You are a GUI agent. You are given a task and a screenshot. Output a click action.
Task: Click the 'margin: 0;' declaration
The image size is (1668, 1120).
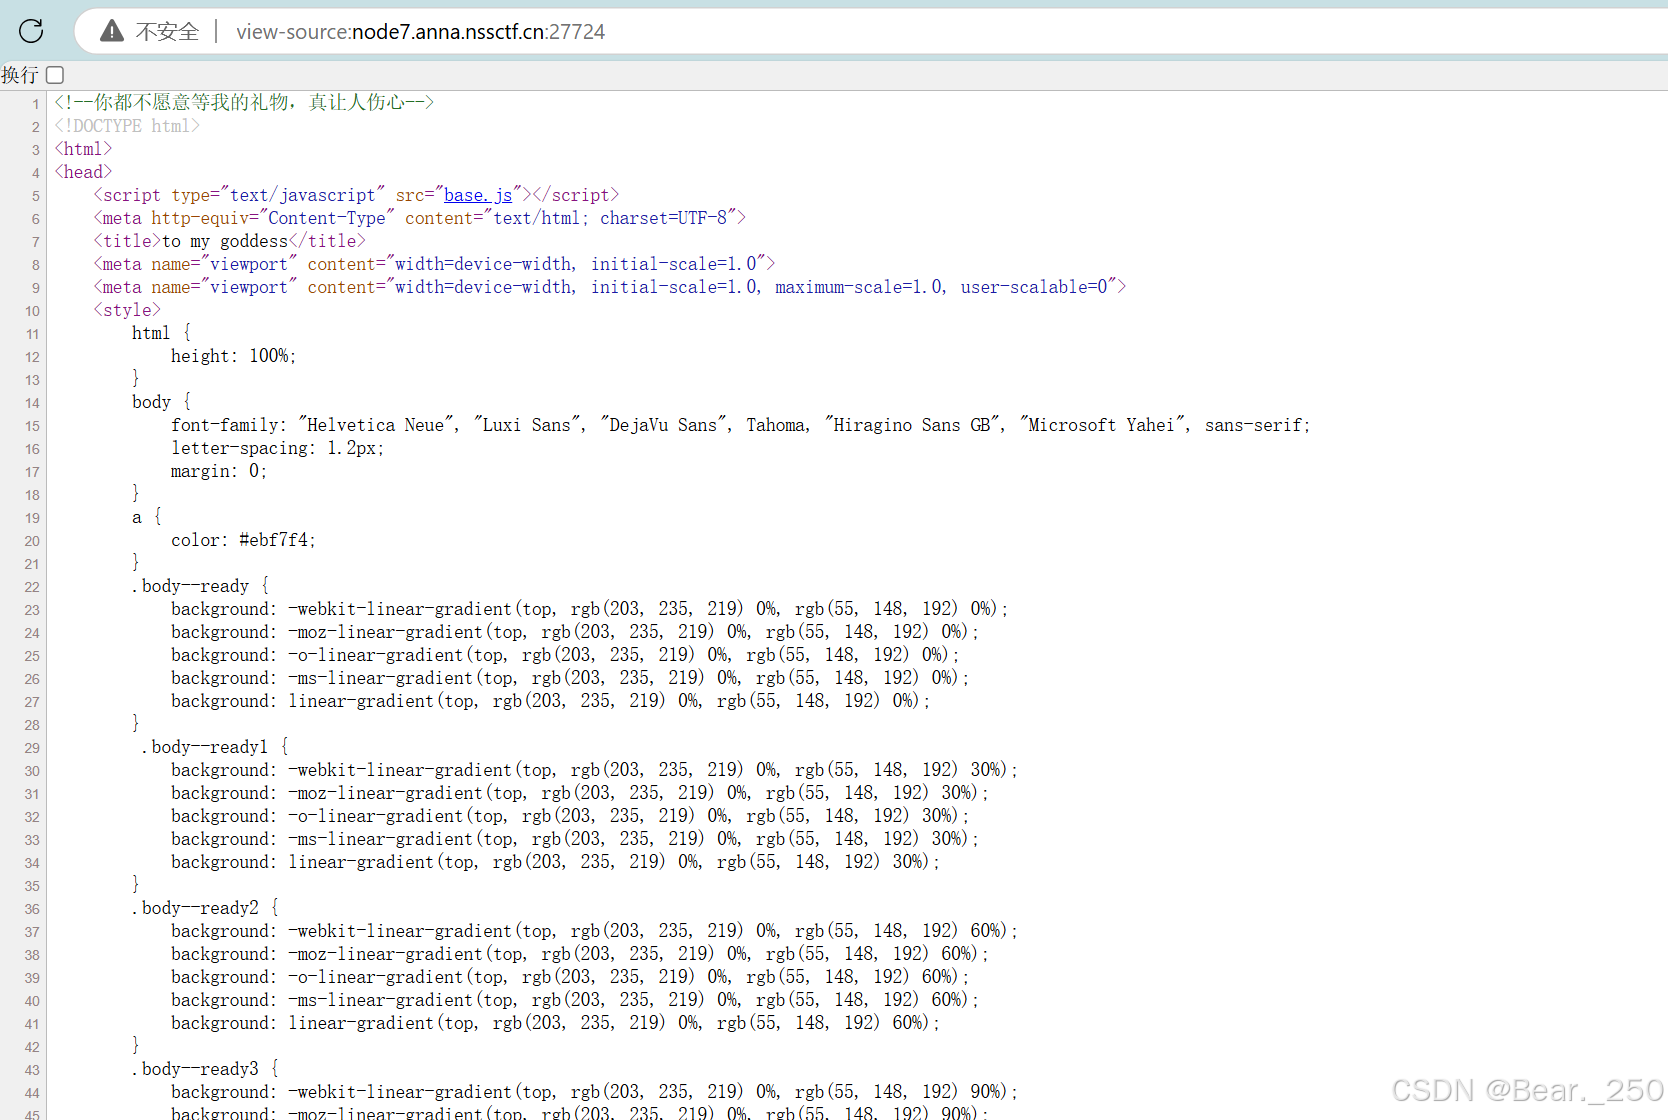(x=219, y=471)
